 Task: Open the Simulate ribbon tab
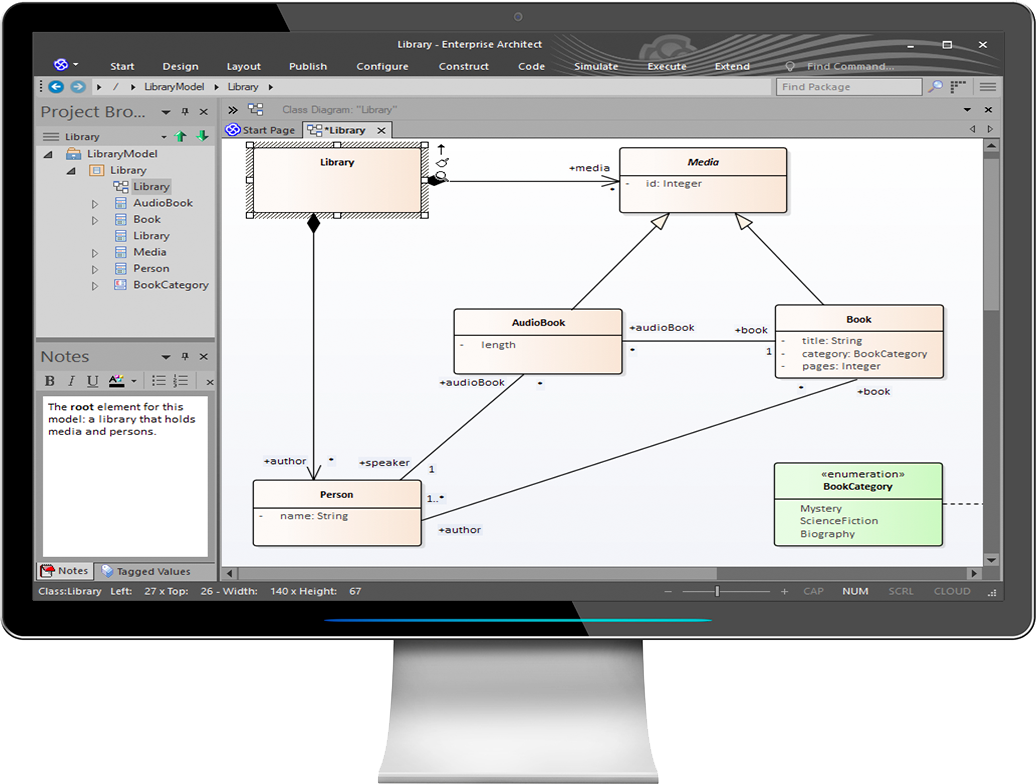[x=595, y=66]
